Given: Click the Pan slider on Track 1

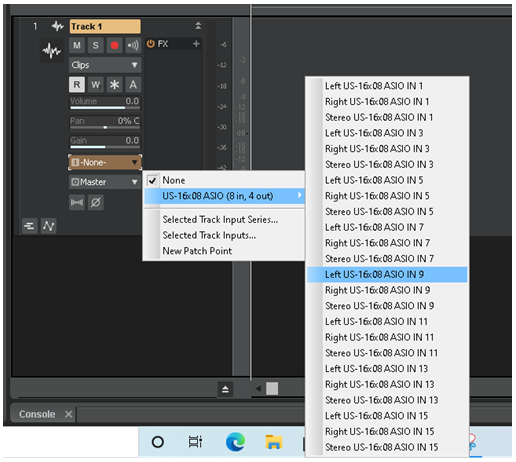Looking at the screenshot, I should point(105,122).
